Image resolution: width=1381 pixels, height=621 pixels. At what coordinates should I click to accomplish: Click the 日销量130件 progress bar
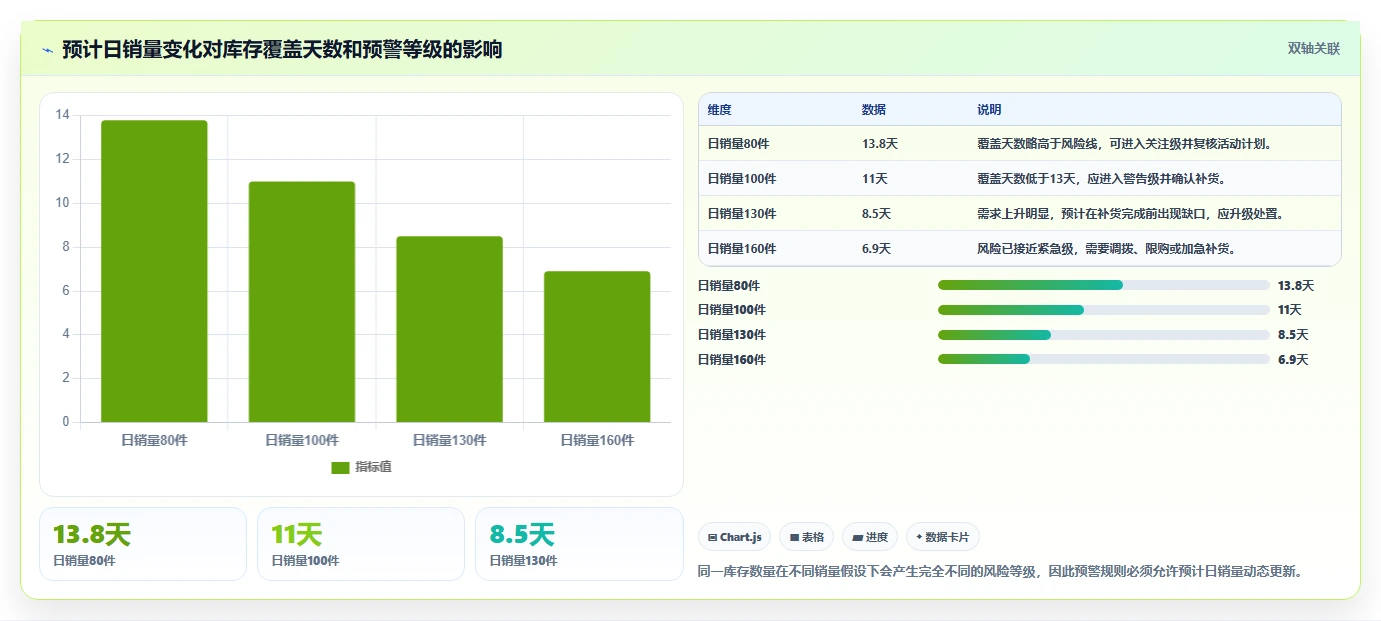(1104, 335)
